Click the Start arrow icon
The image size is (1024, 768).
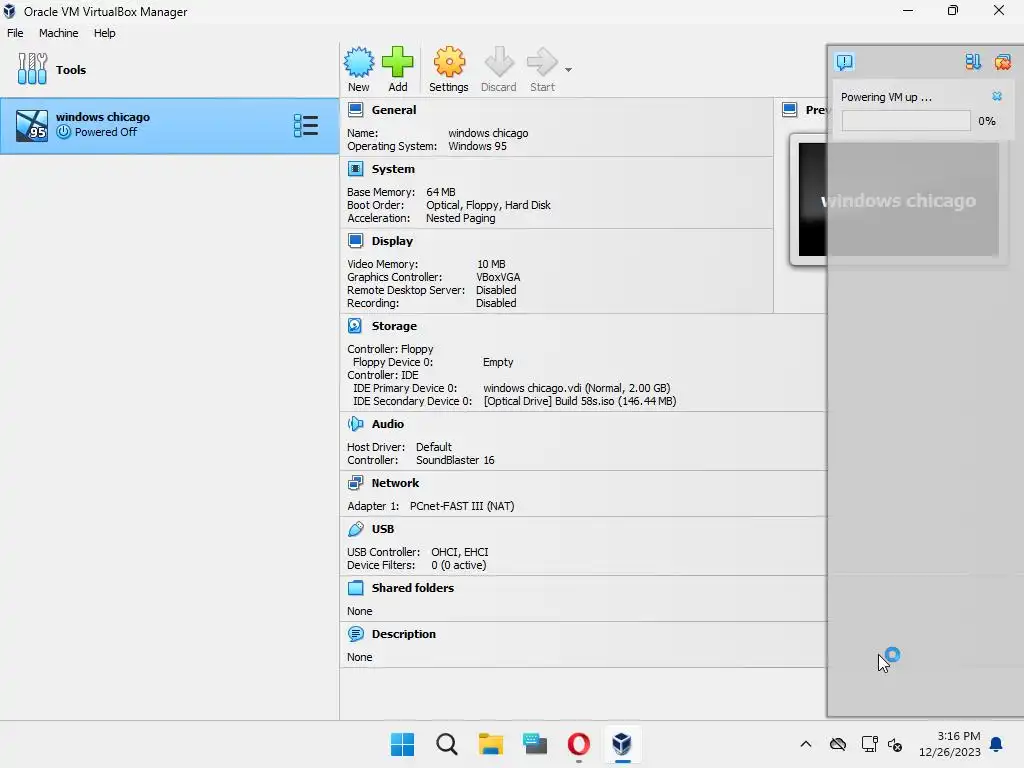pos(542,62)
